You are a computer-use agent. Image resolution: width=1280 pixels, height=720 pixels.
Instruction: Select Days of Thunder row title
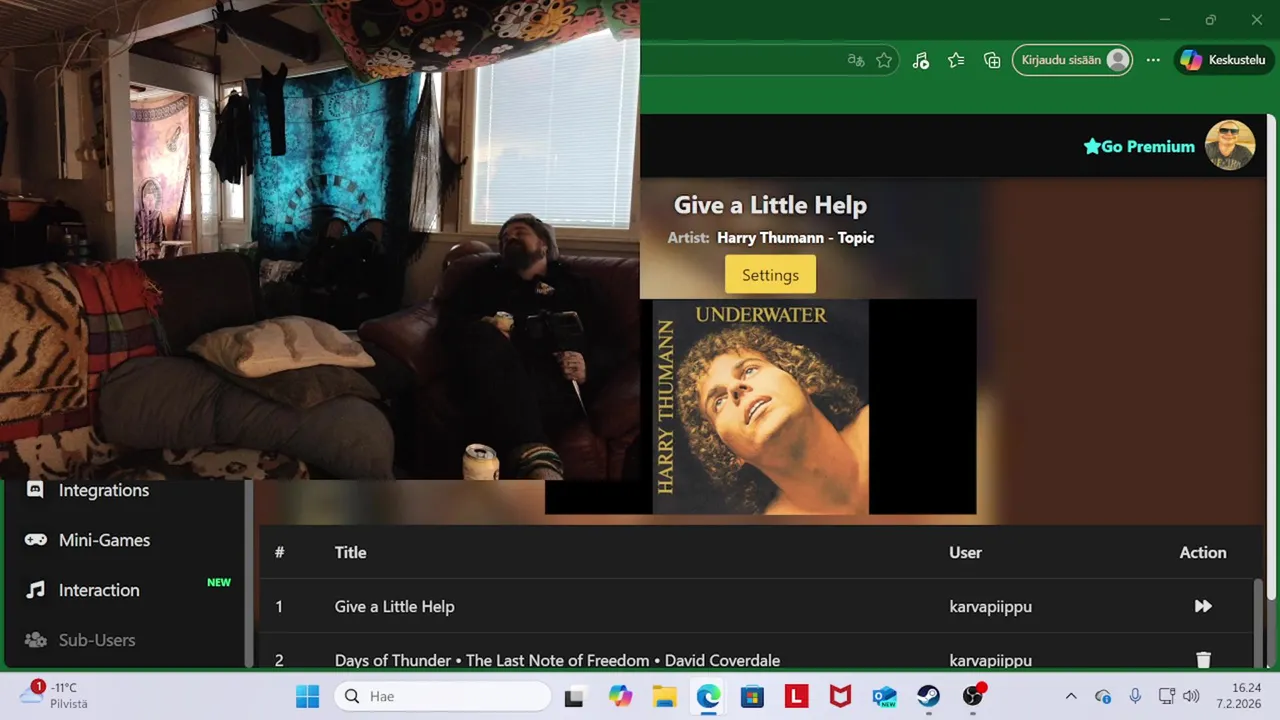point(557,660)
